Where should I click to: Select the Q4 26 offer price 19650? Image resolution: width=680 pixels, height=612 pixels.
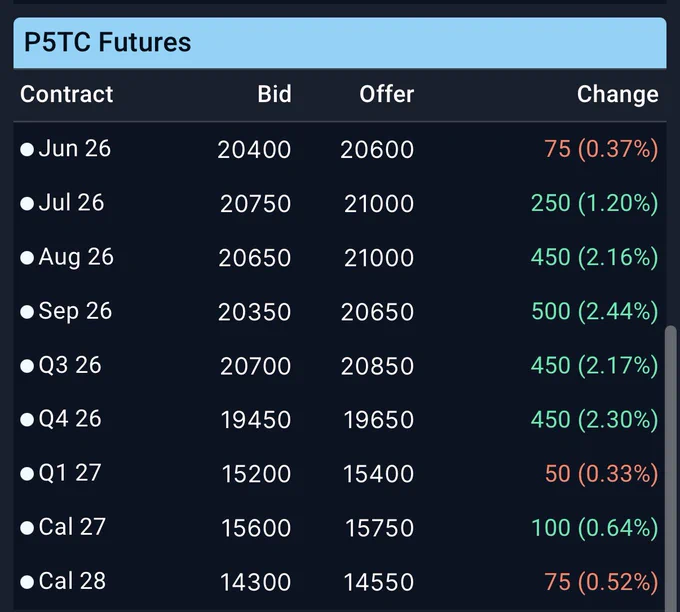click(x=379, y=420)
